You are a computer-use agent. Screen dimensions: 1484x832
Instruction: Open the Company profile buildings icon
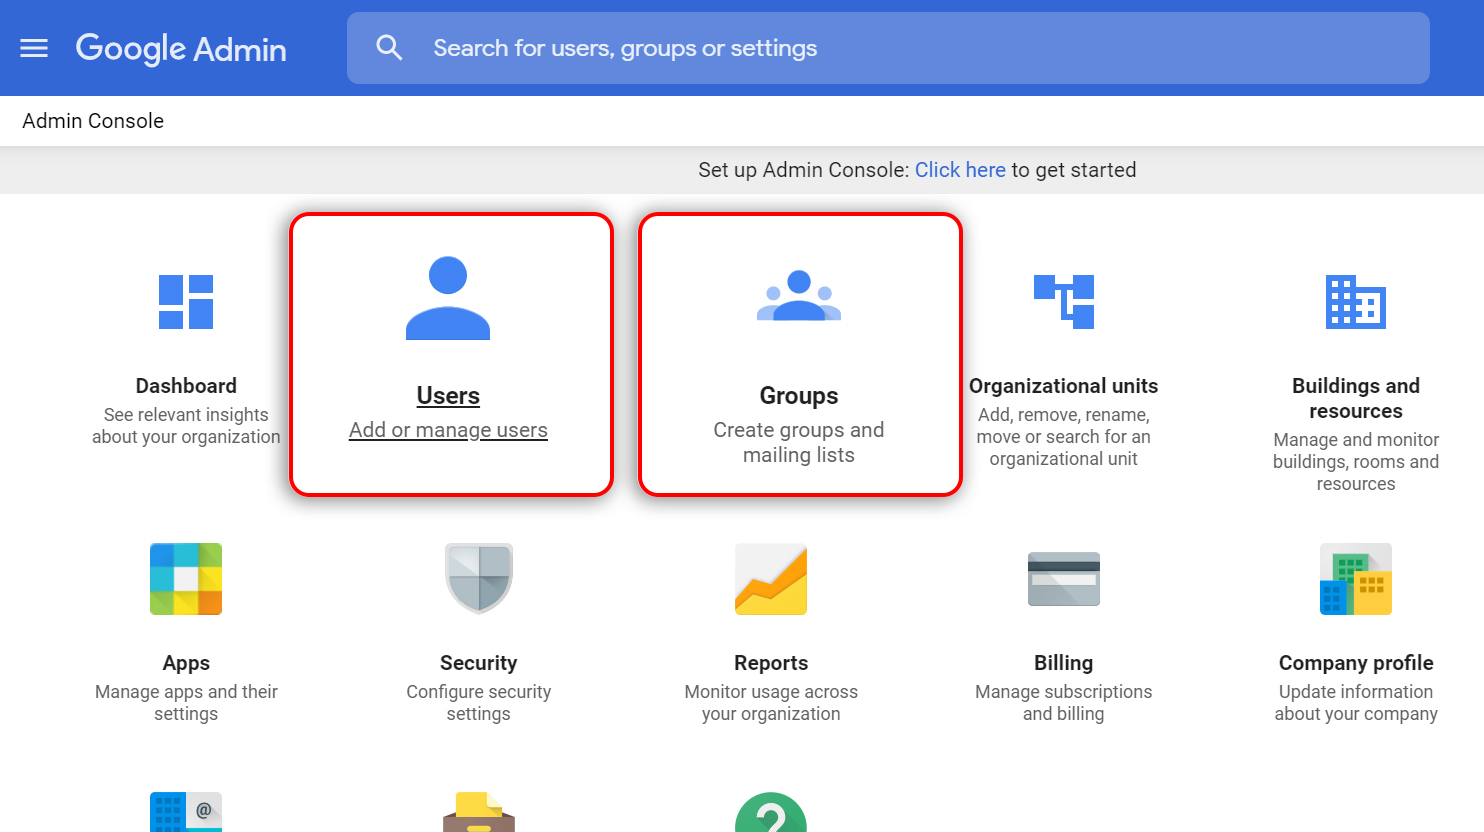(x=1356, y=579)
